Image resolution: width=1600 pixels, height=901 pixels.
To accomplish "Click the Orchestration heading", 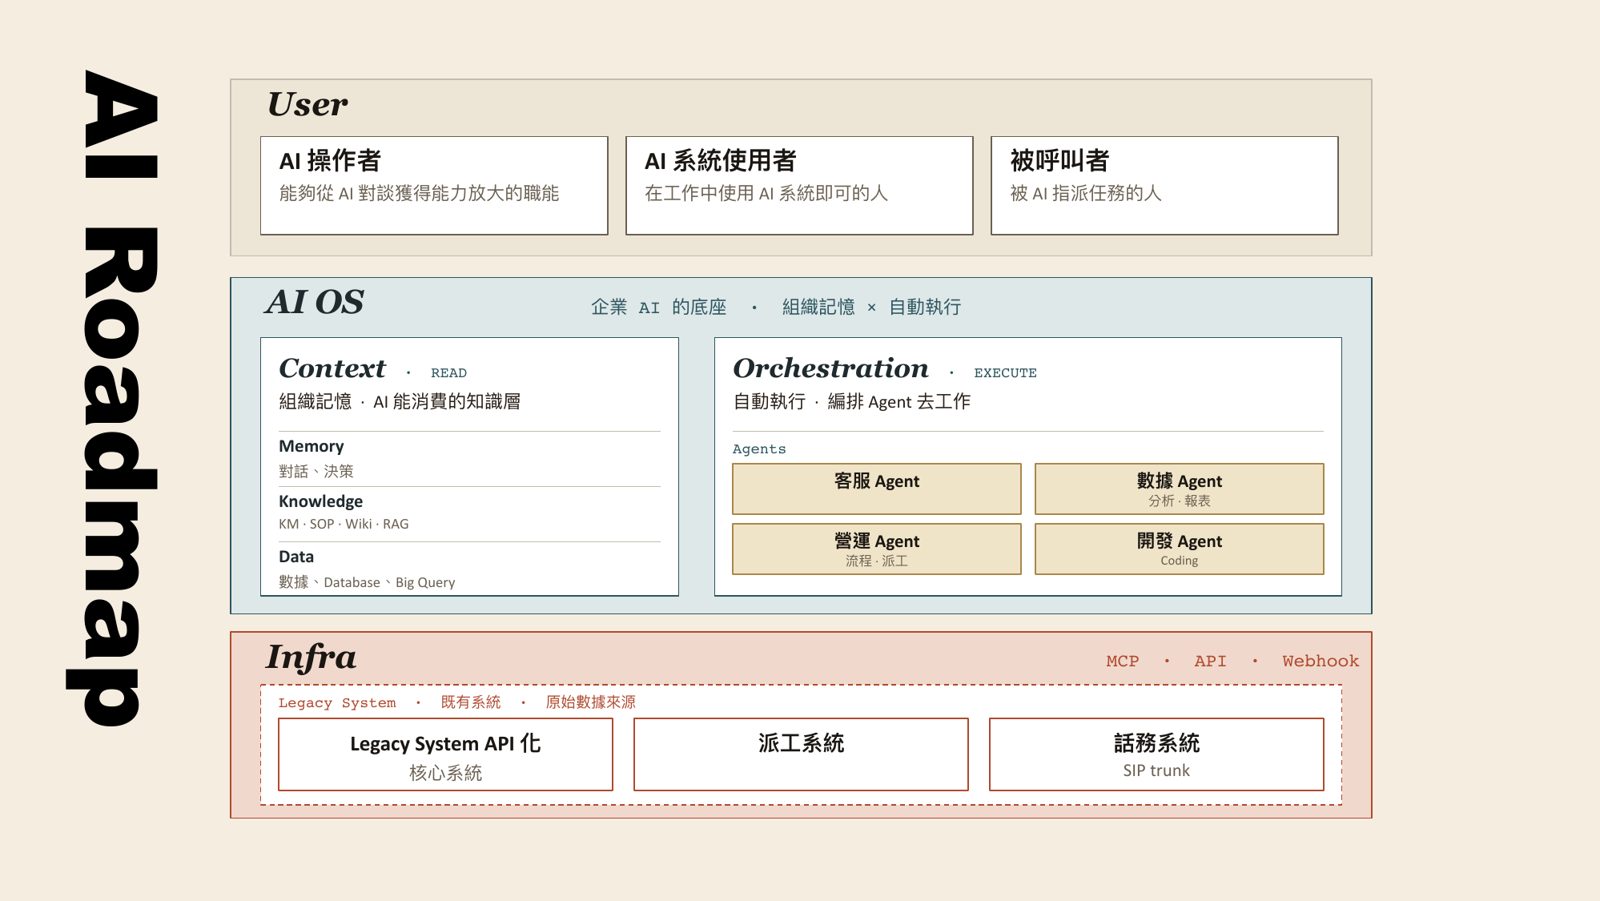I will point(830,368).
